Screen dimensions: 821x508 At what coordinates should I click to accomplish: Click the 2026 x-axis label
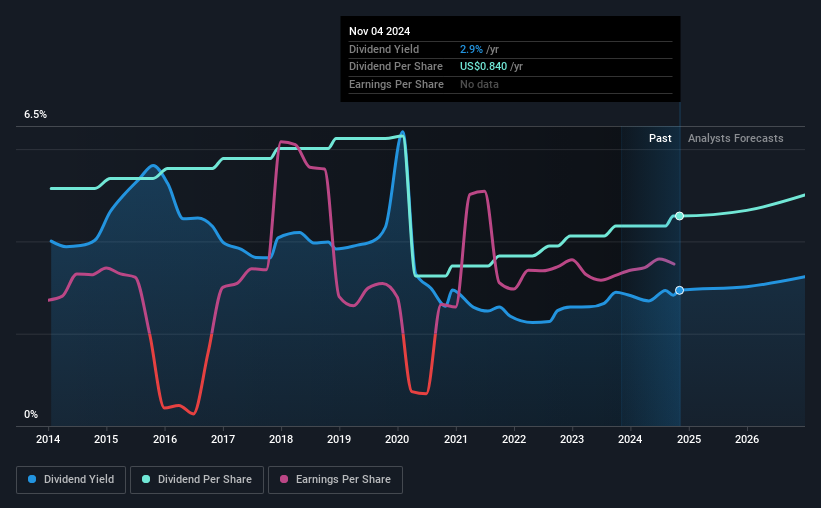coord(747,439)
